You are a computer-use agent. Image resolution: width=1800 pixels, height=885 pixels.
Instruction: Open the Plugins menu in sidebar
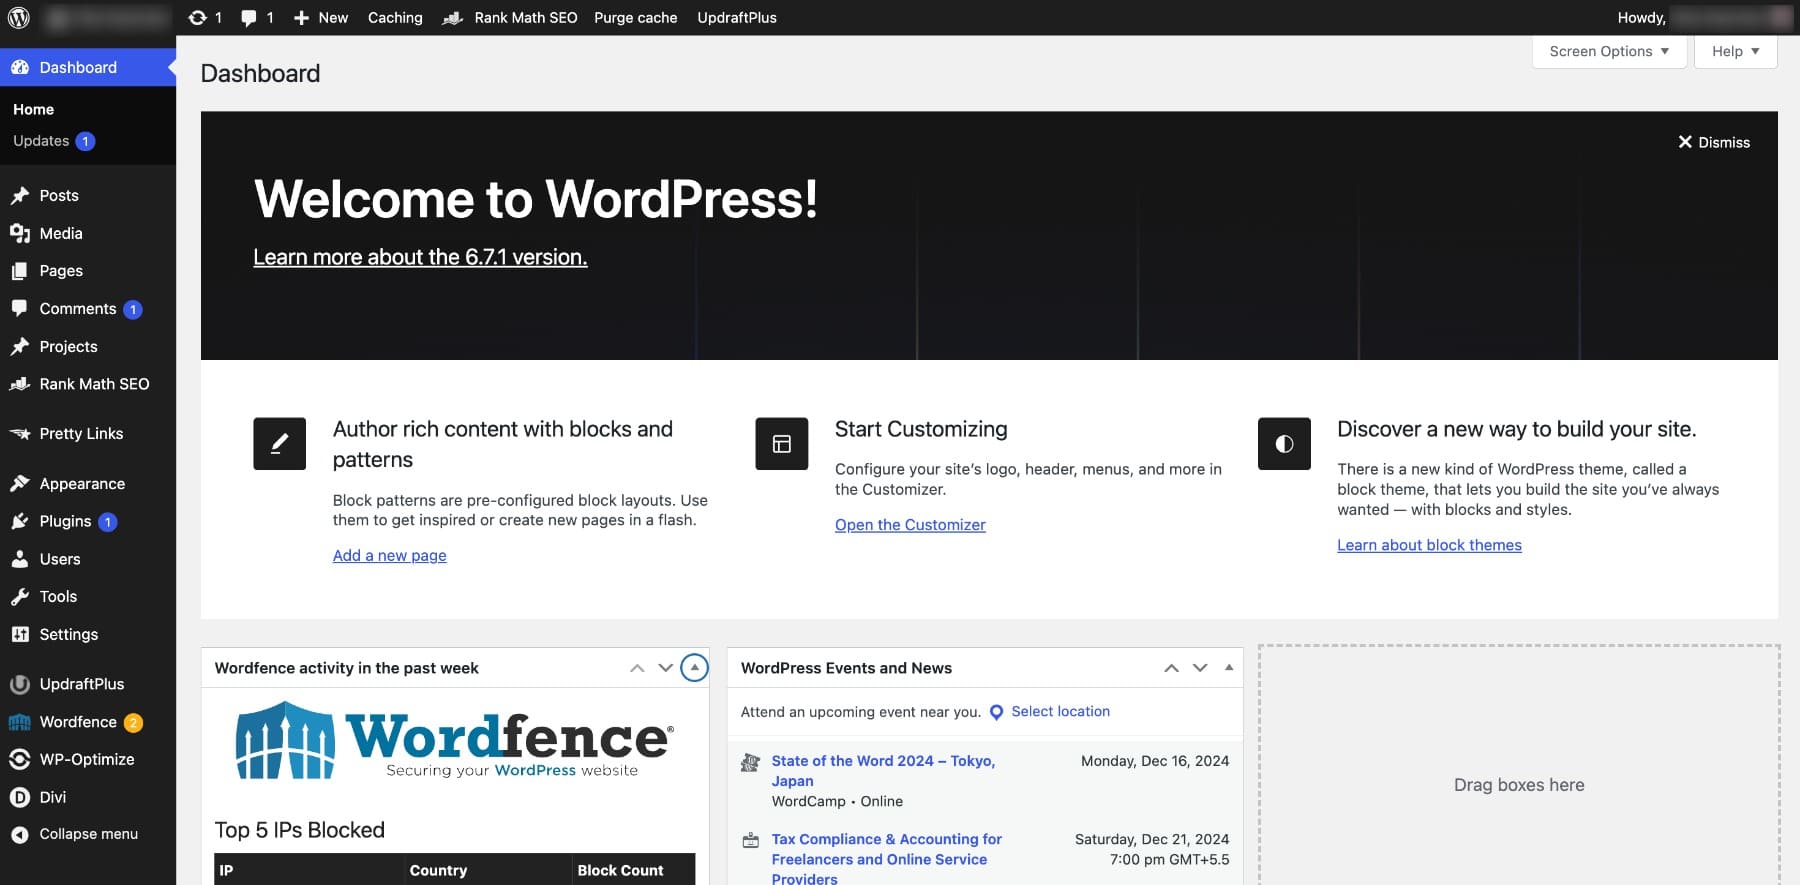65,521
